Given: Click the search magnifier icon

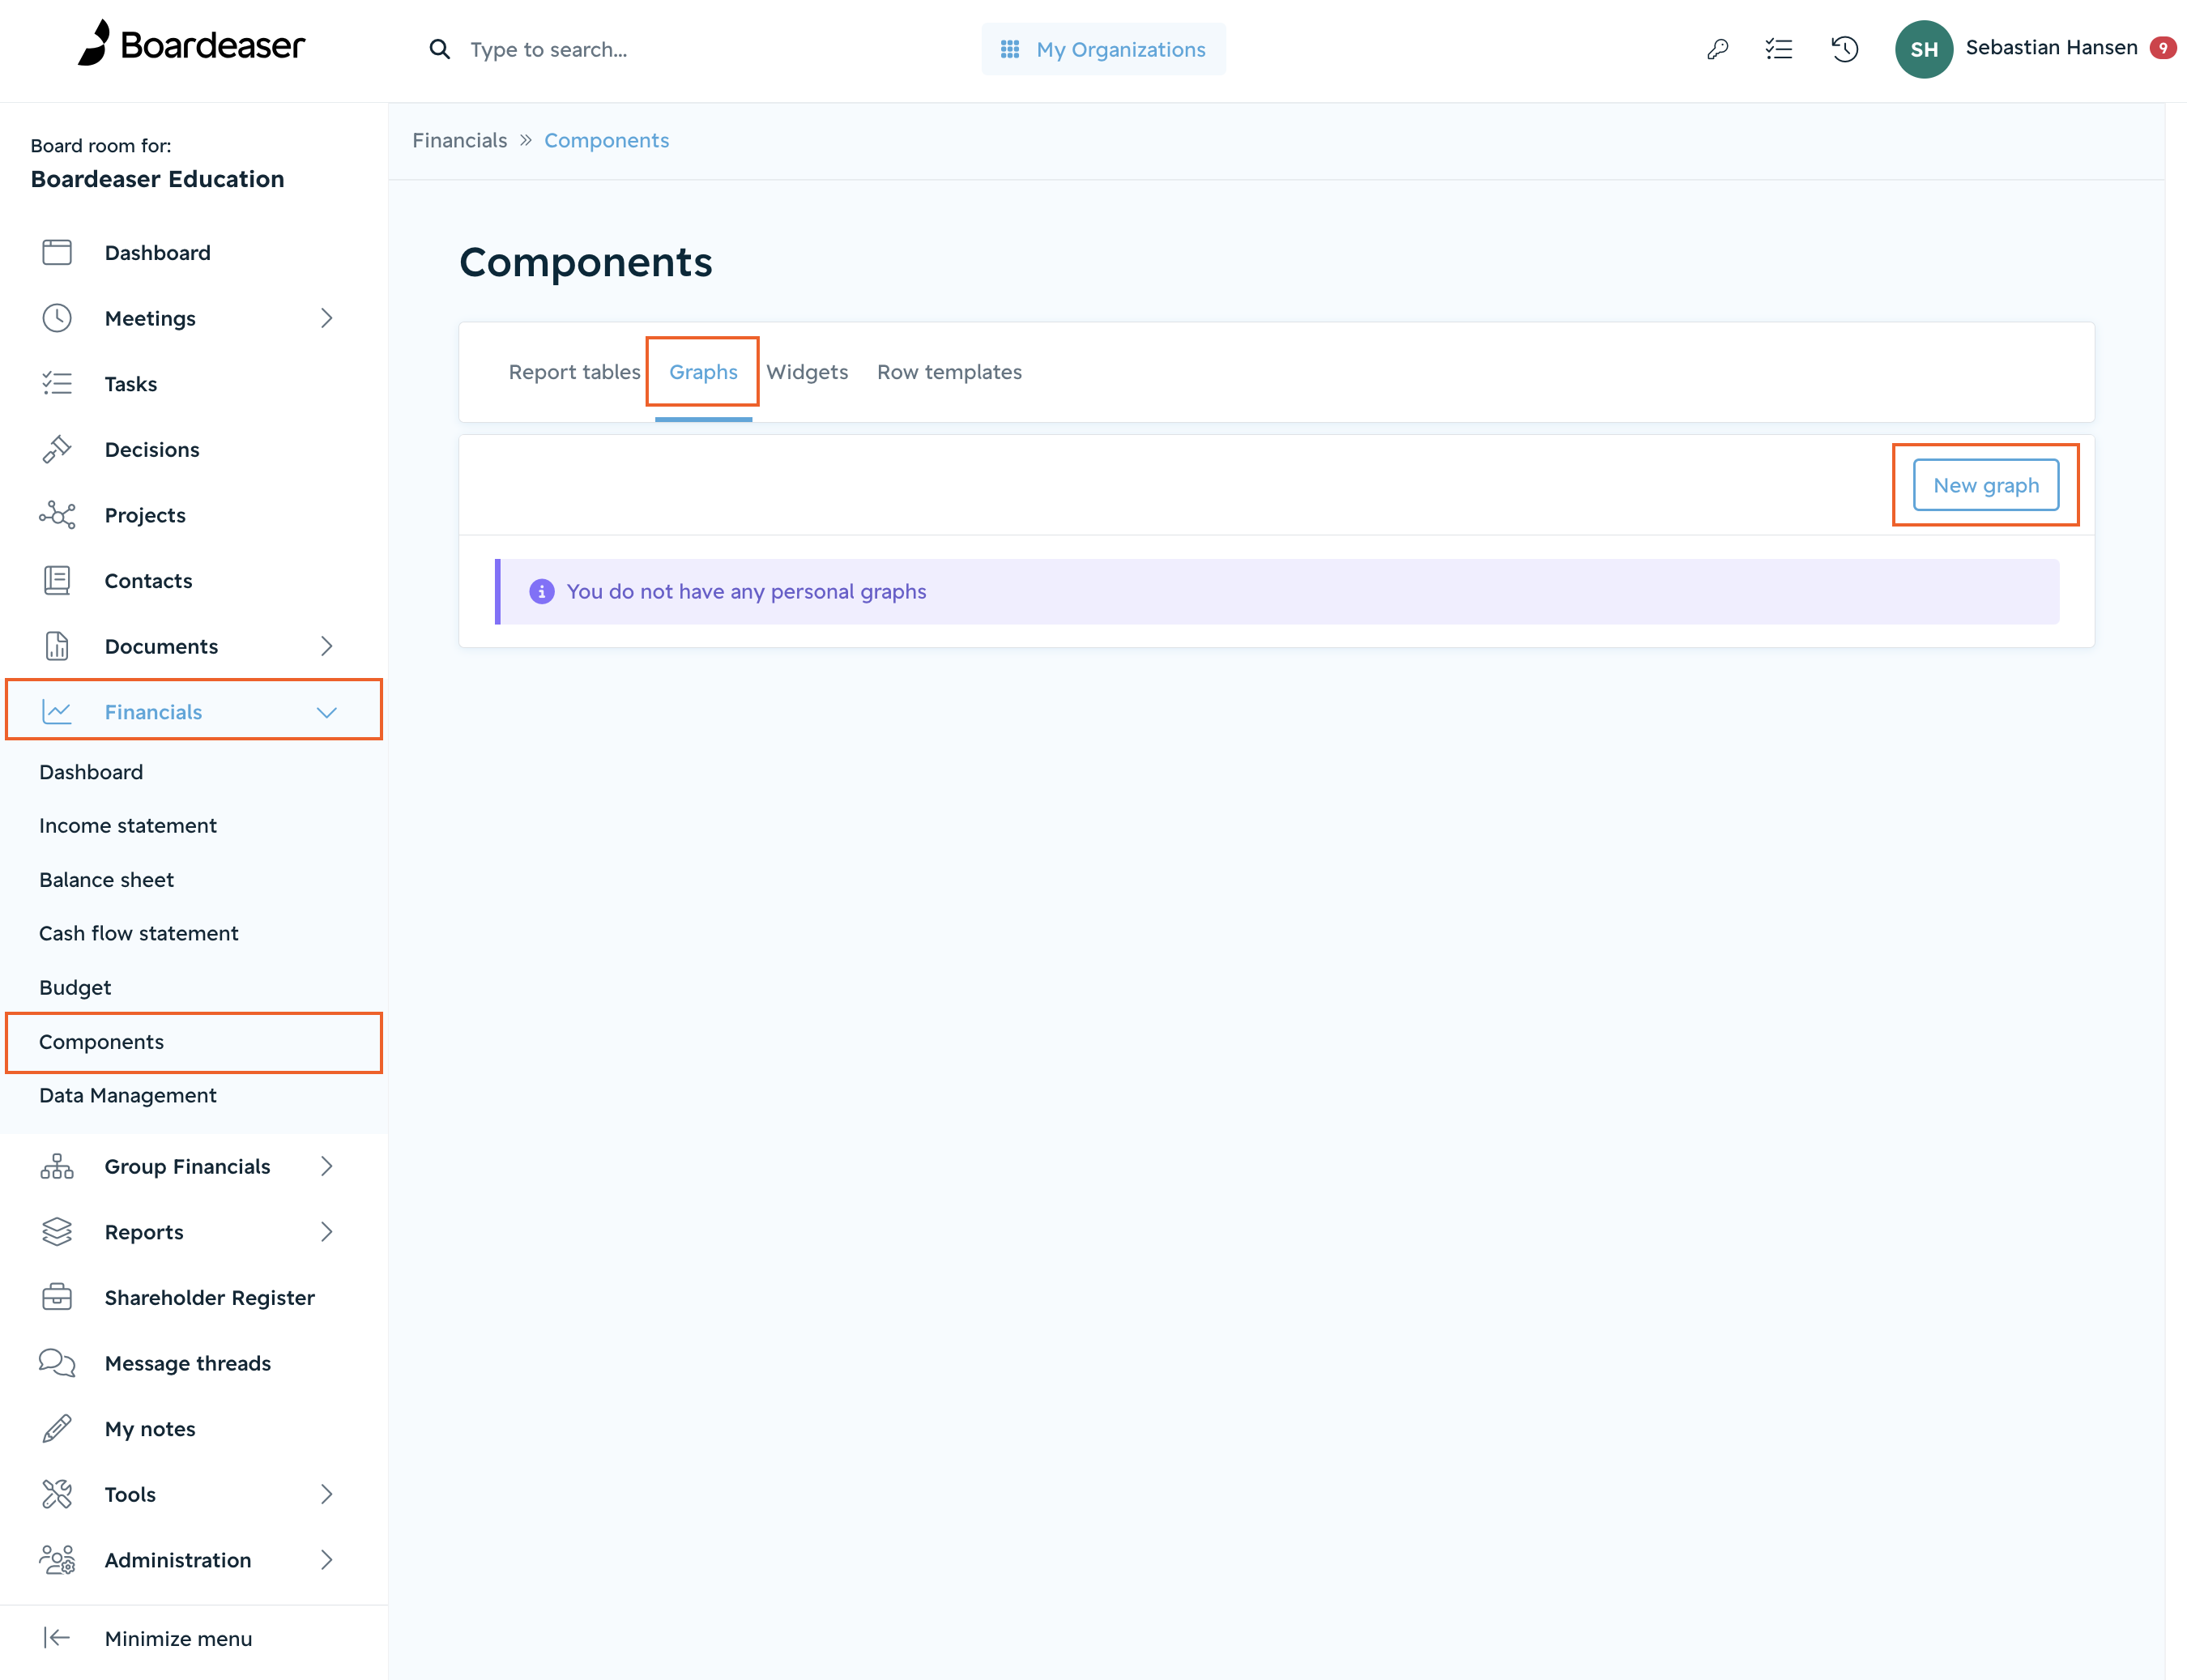Looking at the screenshot, I should pyautogui.click(x=439, y=49).
